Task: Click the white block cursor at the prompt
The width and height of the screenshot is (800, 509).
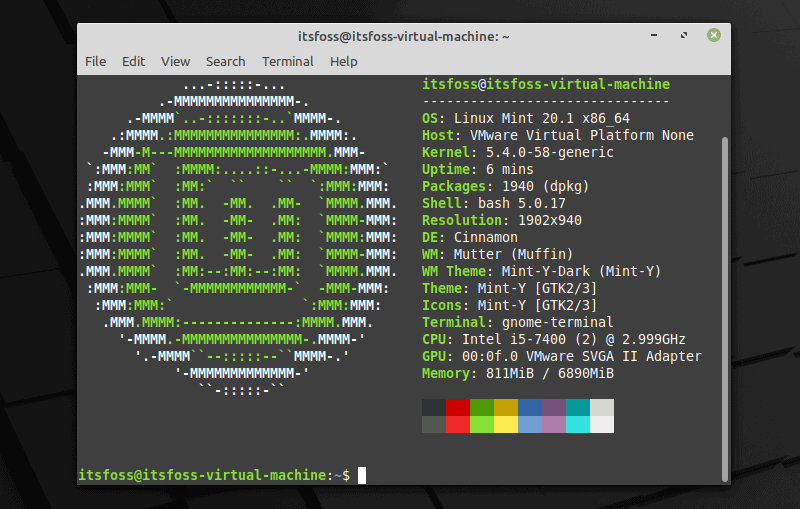Action: click(x=362, y=475)
